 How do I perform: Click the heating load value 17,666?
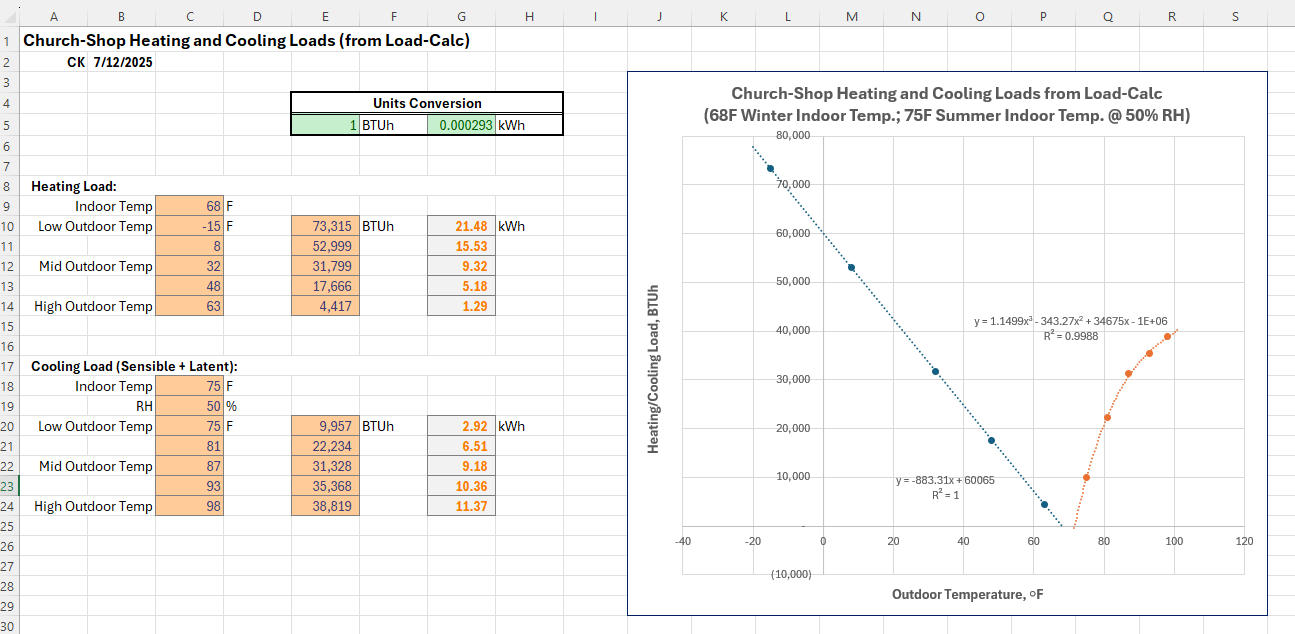pos(326,286)
